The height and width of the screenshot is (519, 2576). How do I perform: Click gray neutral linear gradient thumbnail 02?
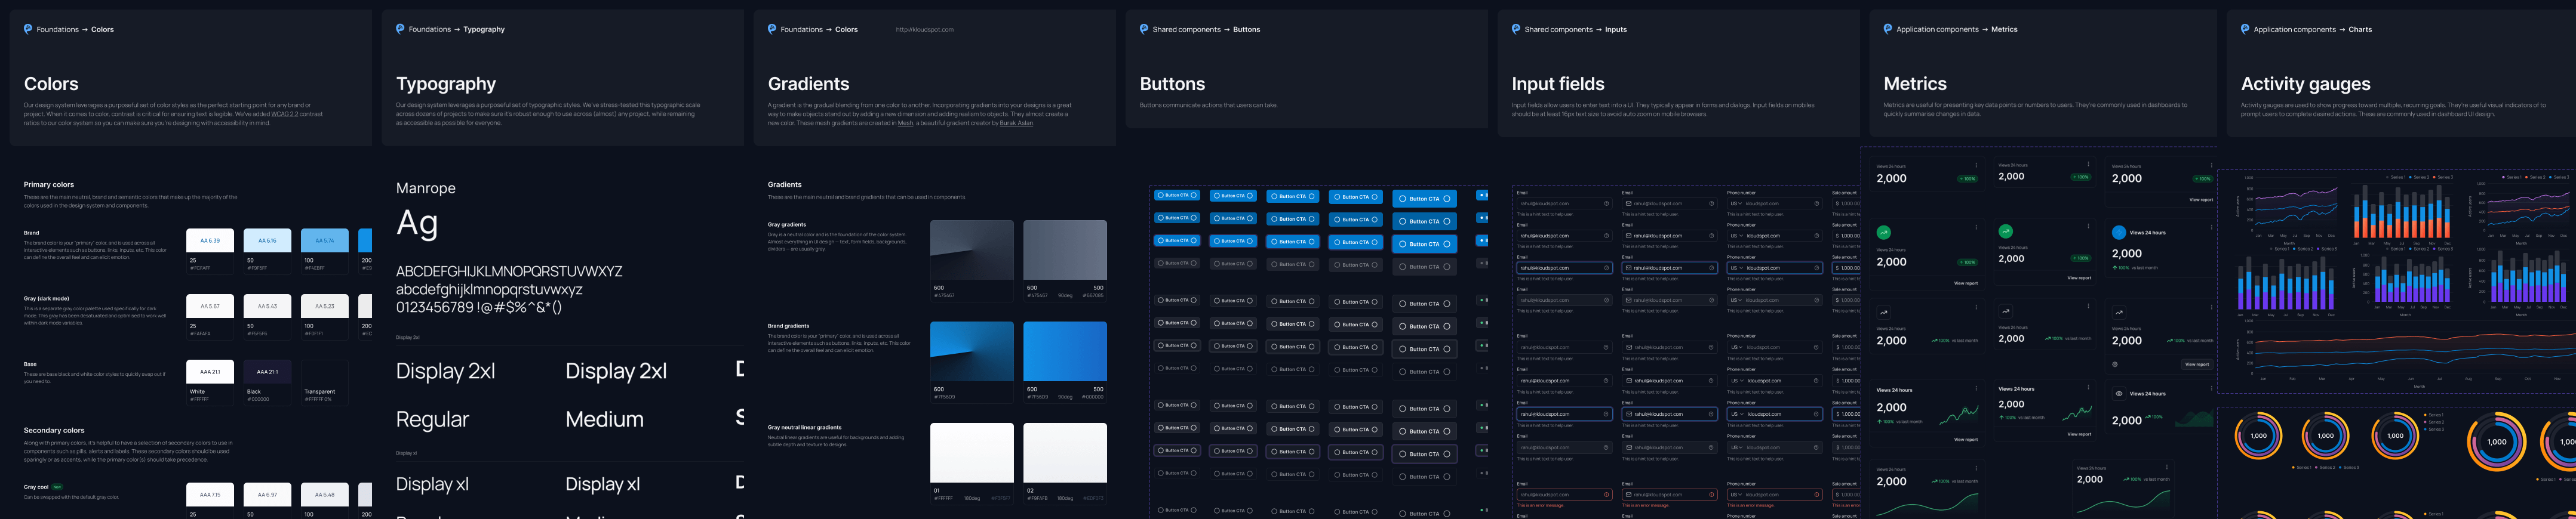point(1065,453)
